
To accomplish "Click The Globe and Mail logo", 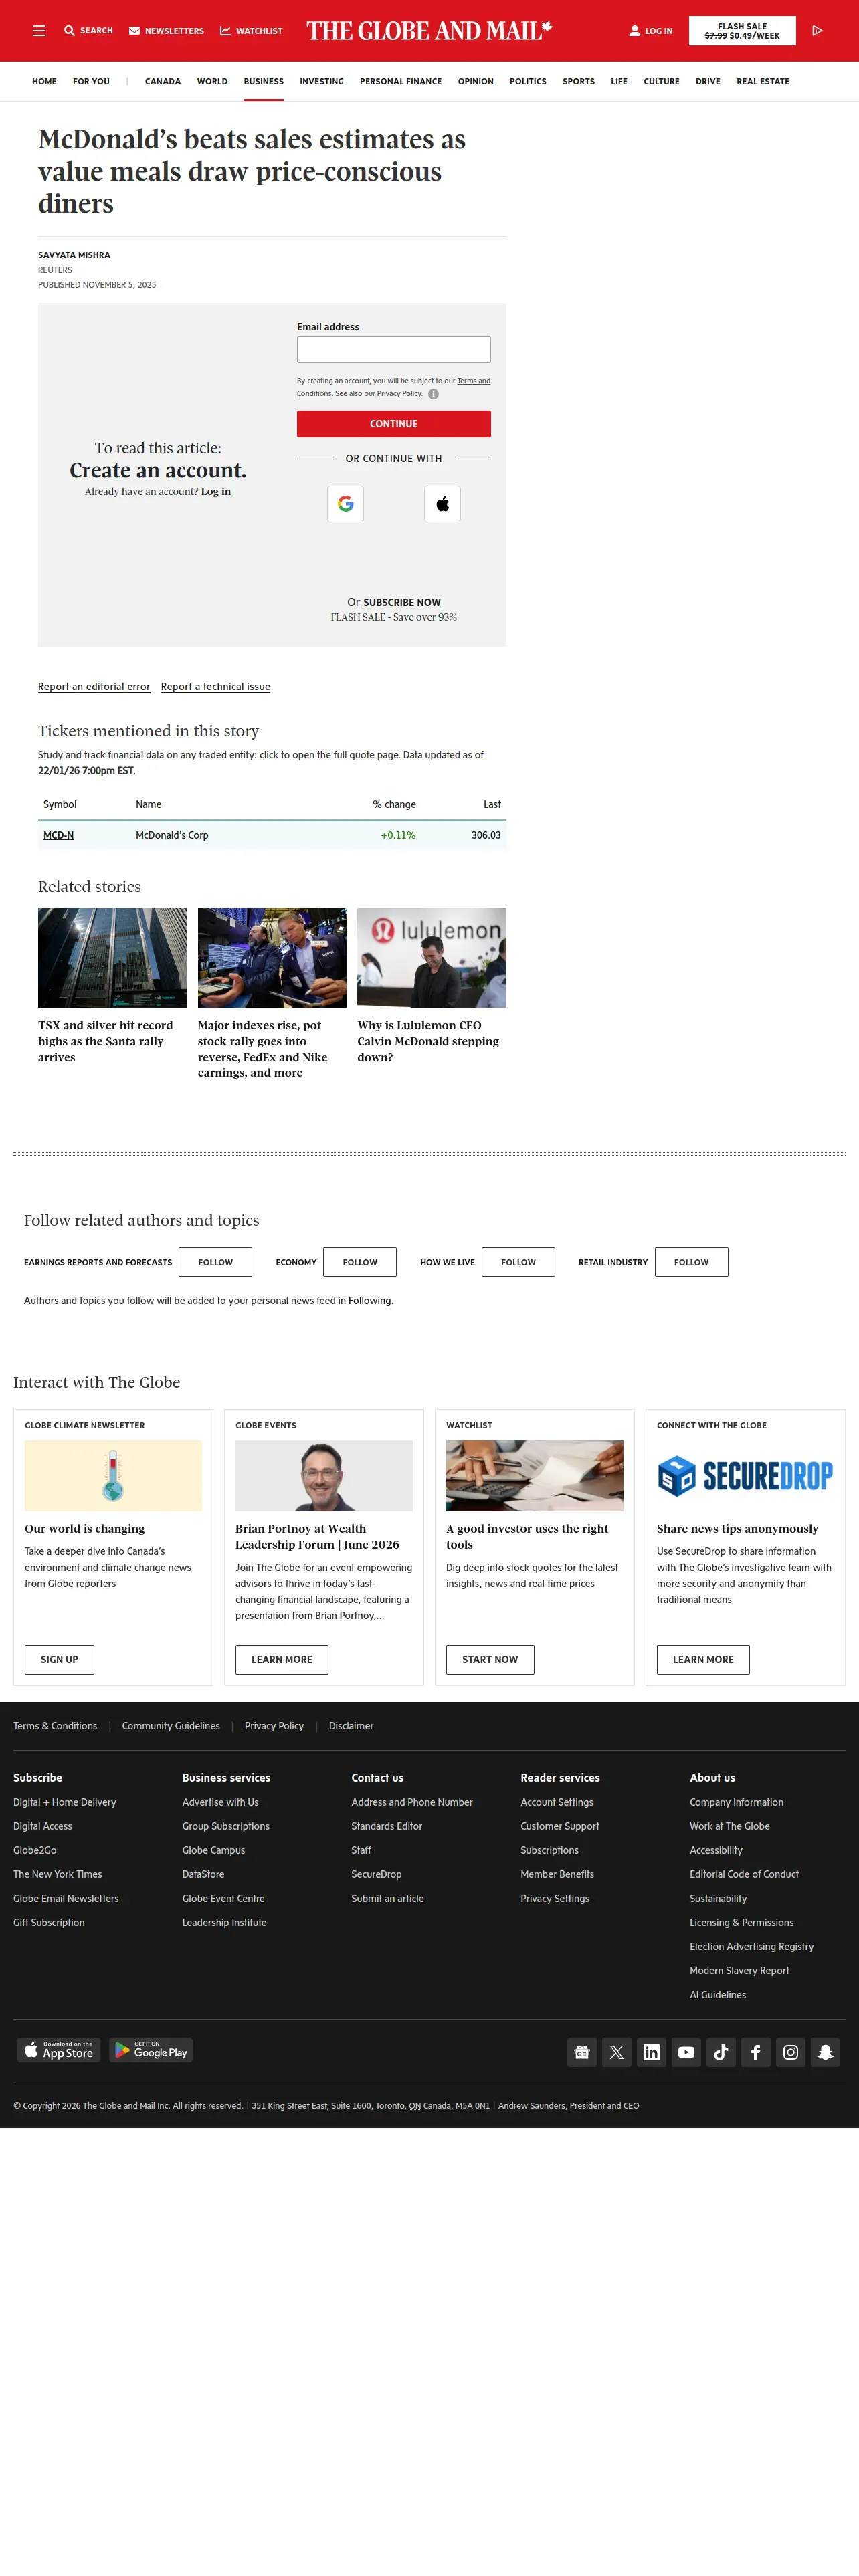I will point(429,31).
